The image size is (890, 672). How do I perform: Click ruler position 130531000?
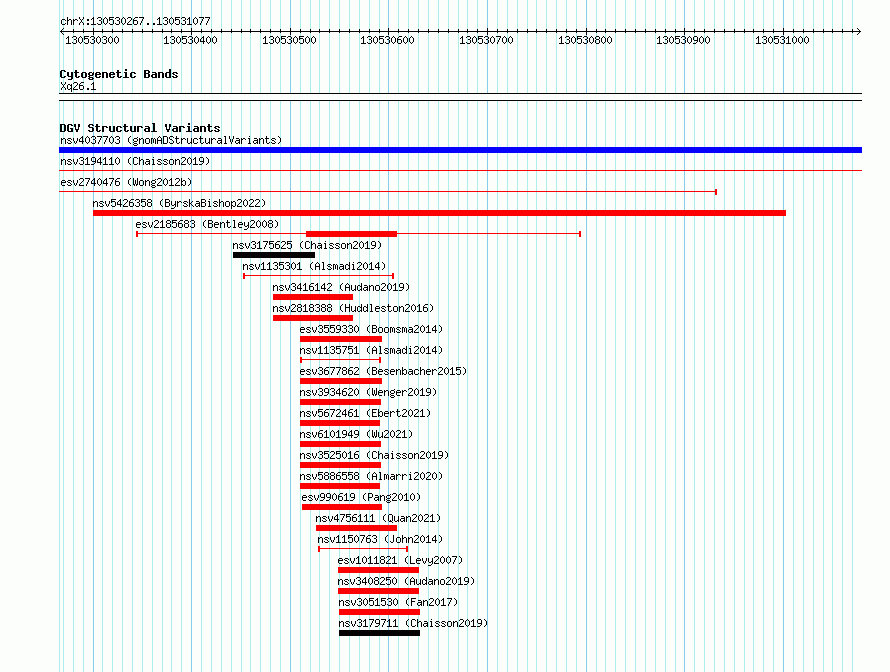pyautogui.click(x=782, y=40)
